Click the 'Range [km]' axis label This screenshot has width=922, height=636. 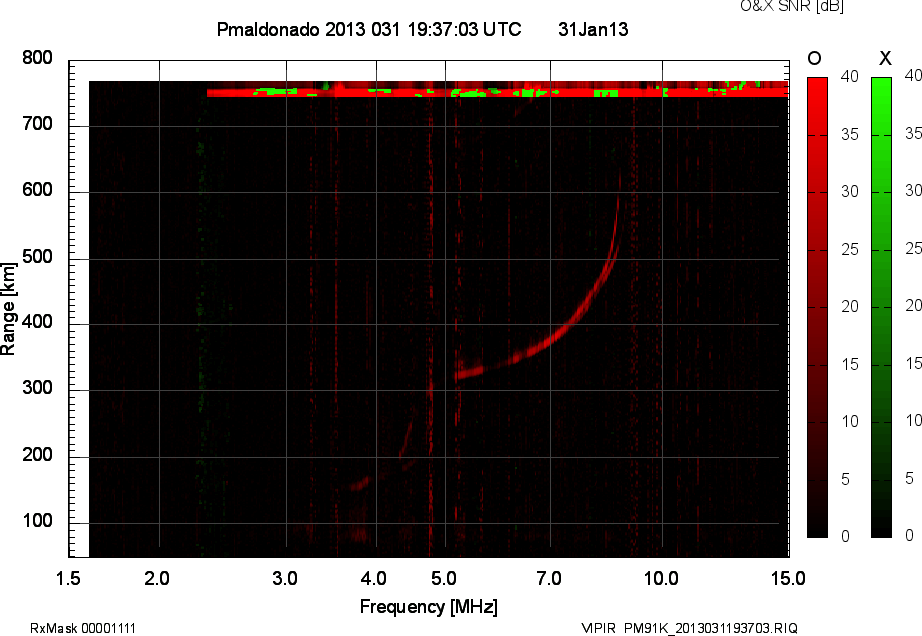coord(8,309)
